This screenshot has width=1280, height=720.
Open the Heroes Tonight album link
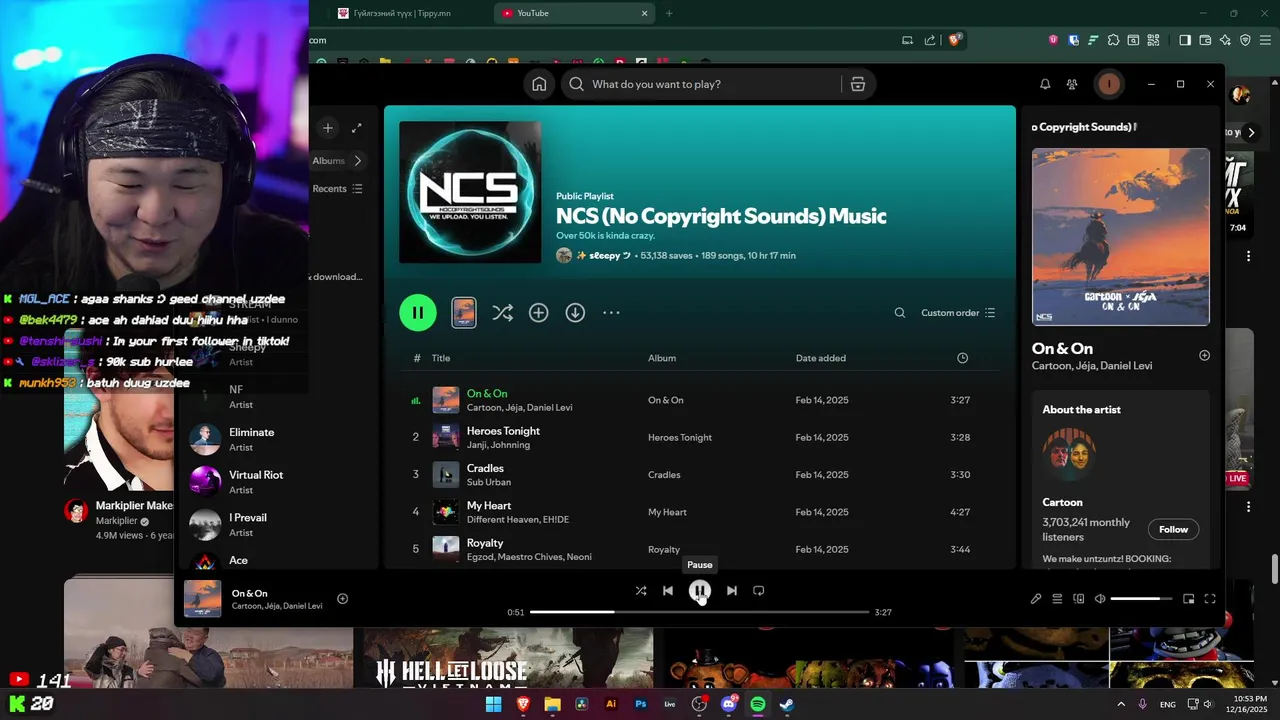(x=680, y=437)
